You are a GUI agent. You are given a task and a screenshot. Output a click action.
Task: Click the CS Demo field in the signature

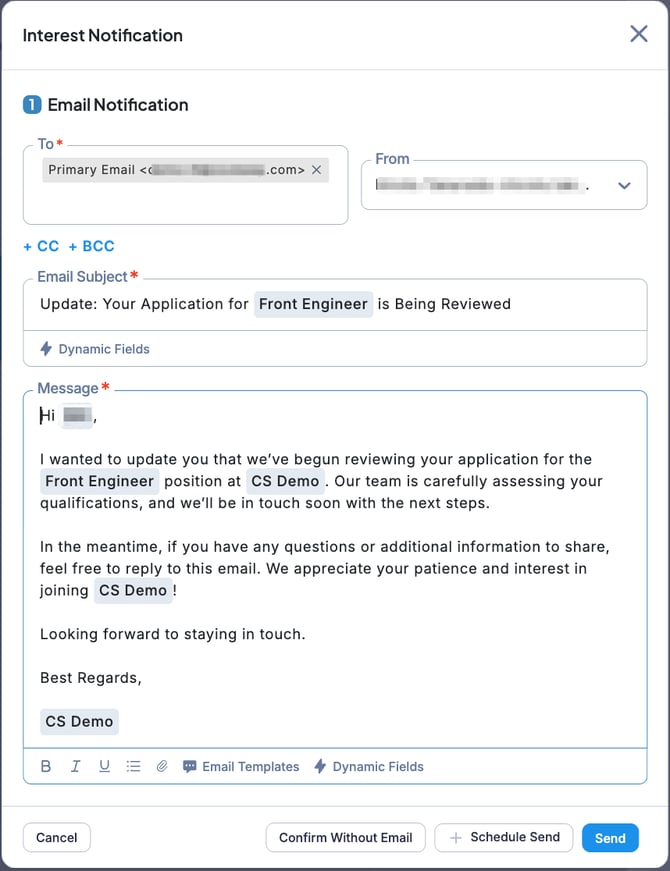pos(79,721)
